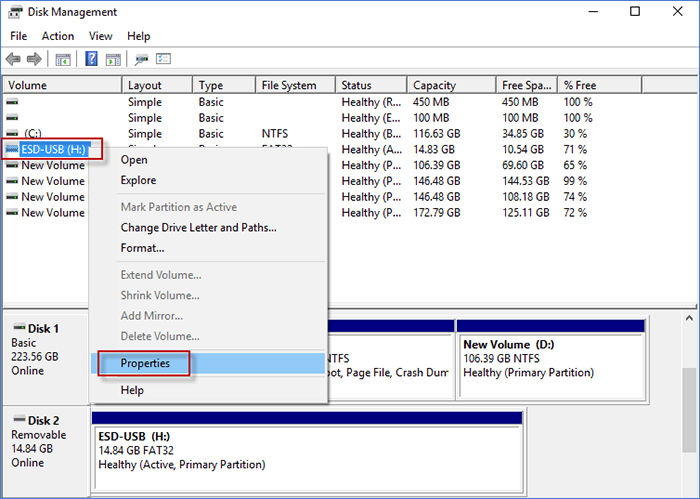Image resolution: width=700 pixels, height=499 pixels.
Task: Click the checklist Settings toolbar icon
Action: 164,59
